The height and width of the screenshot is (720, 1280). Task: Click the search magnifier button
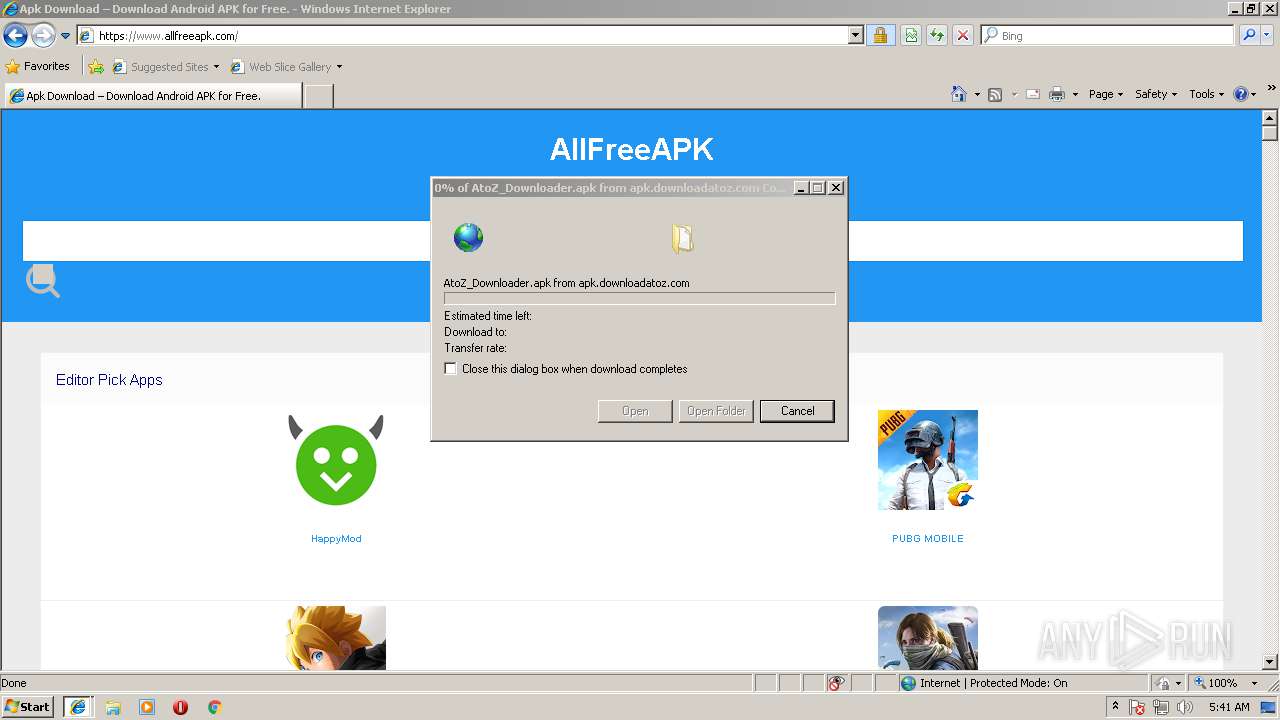1248,36
